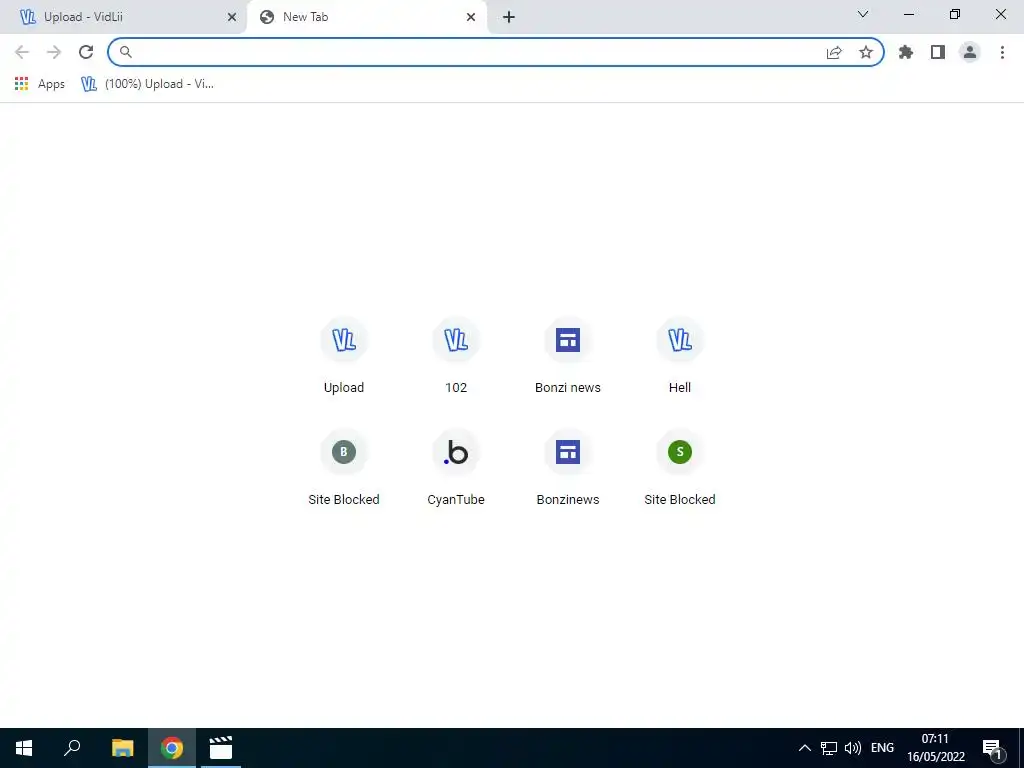Minimize the Chrome window
1024x768 pixels.
click(909, 14)
